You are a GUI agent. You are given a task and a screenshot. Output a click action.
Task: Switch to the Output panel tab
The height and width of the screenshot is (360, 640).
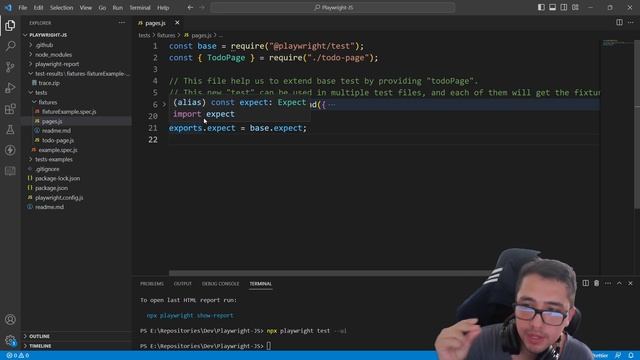click(x=182, y=284)
